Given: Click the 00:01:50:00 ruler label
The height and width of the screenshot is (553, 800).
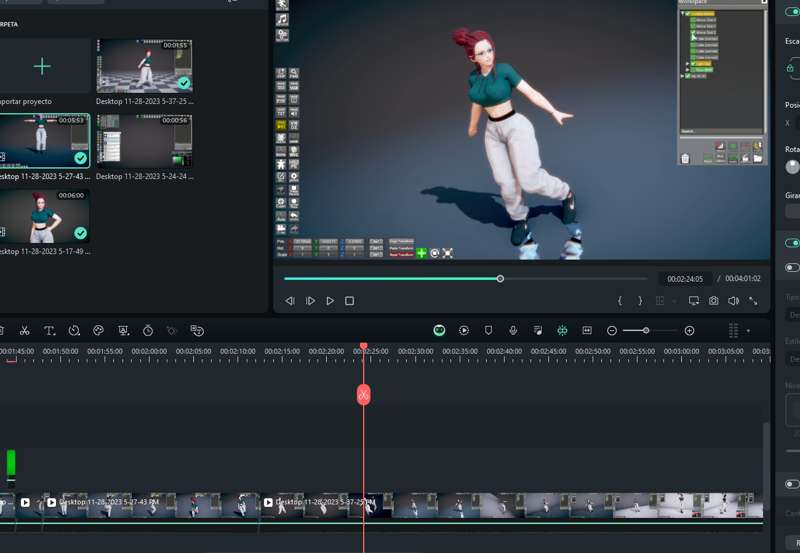Looking at the screenshot, I should [x=60, y=351].
